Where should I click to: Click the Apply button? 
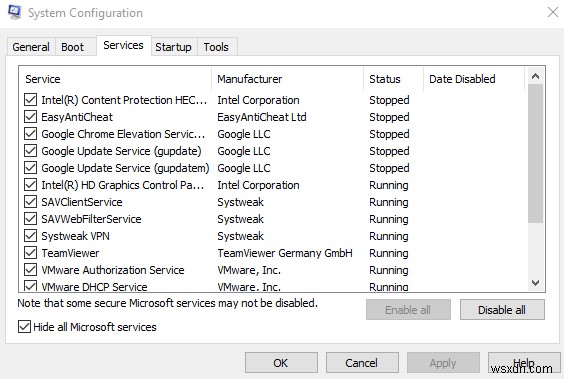pos(443,363)
